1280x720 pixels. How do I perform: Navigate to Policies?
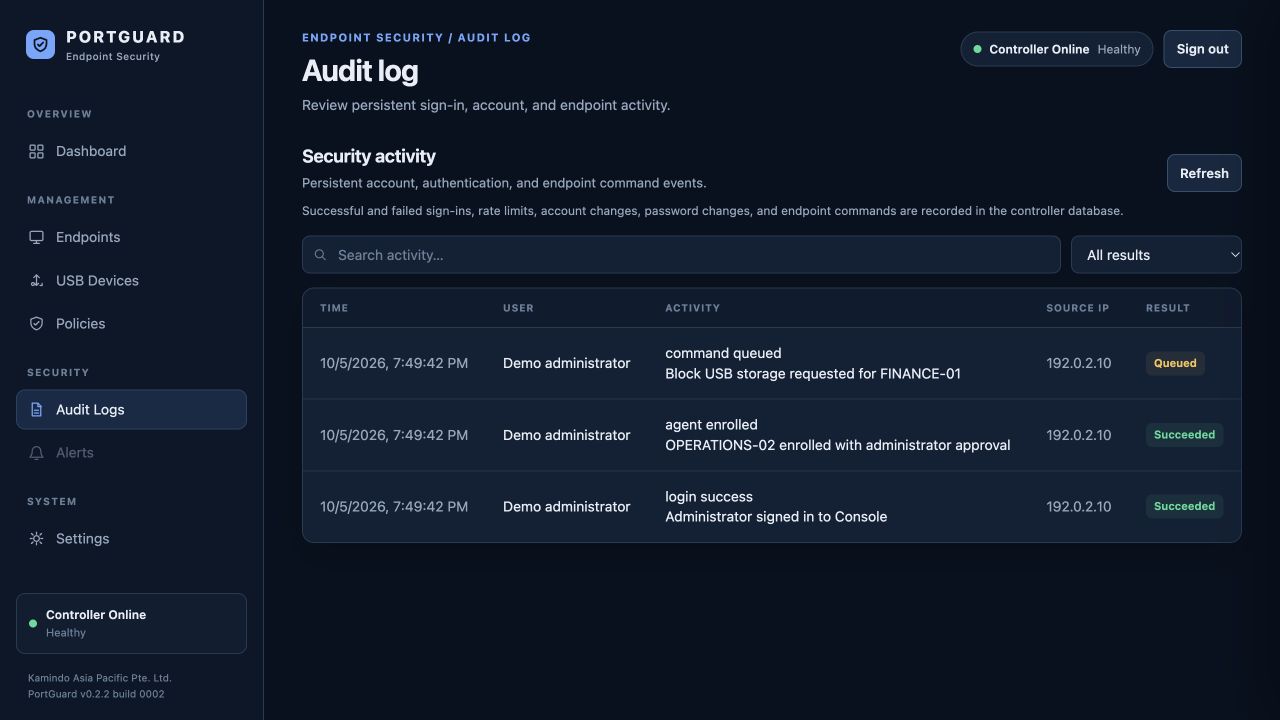(131, 323)
